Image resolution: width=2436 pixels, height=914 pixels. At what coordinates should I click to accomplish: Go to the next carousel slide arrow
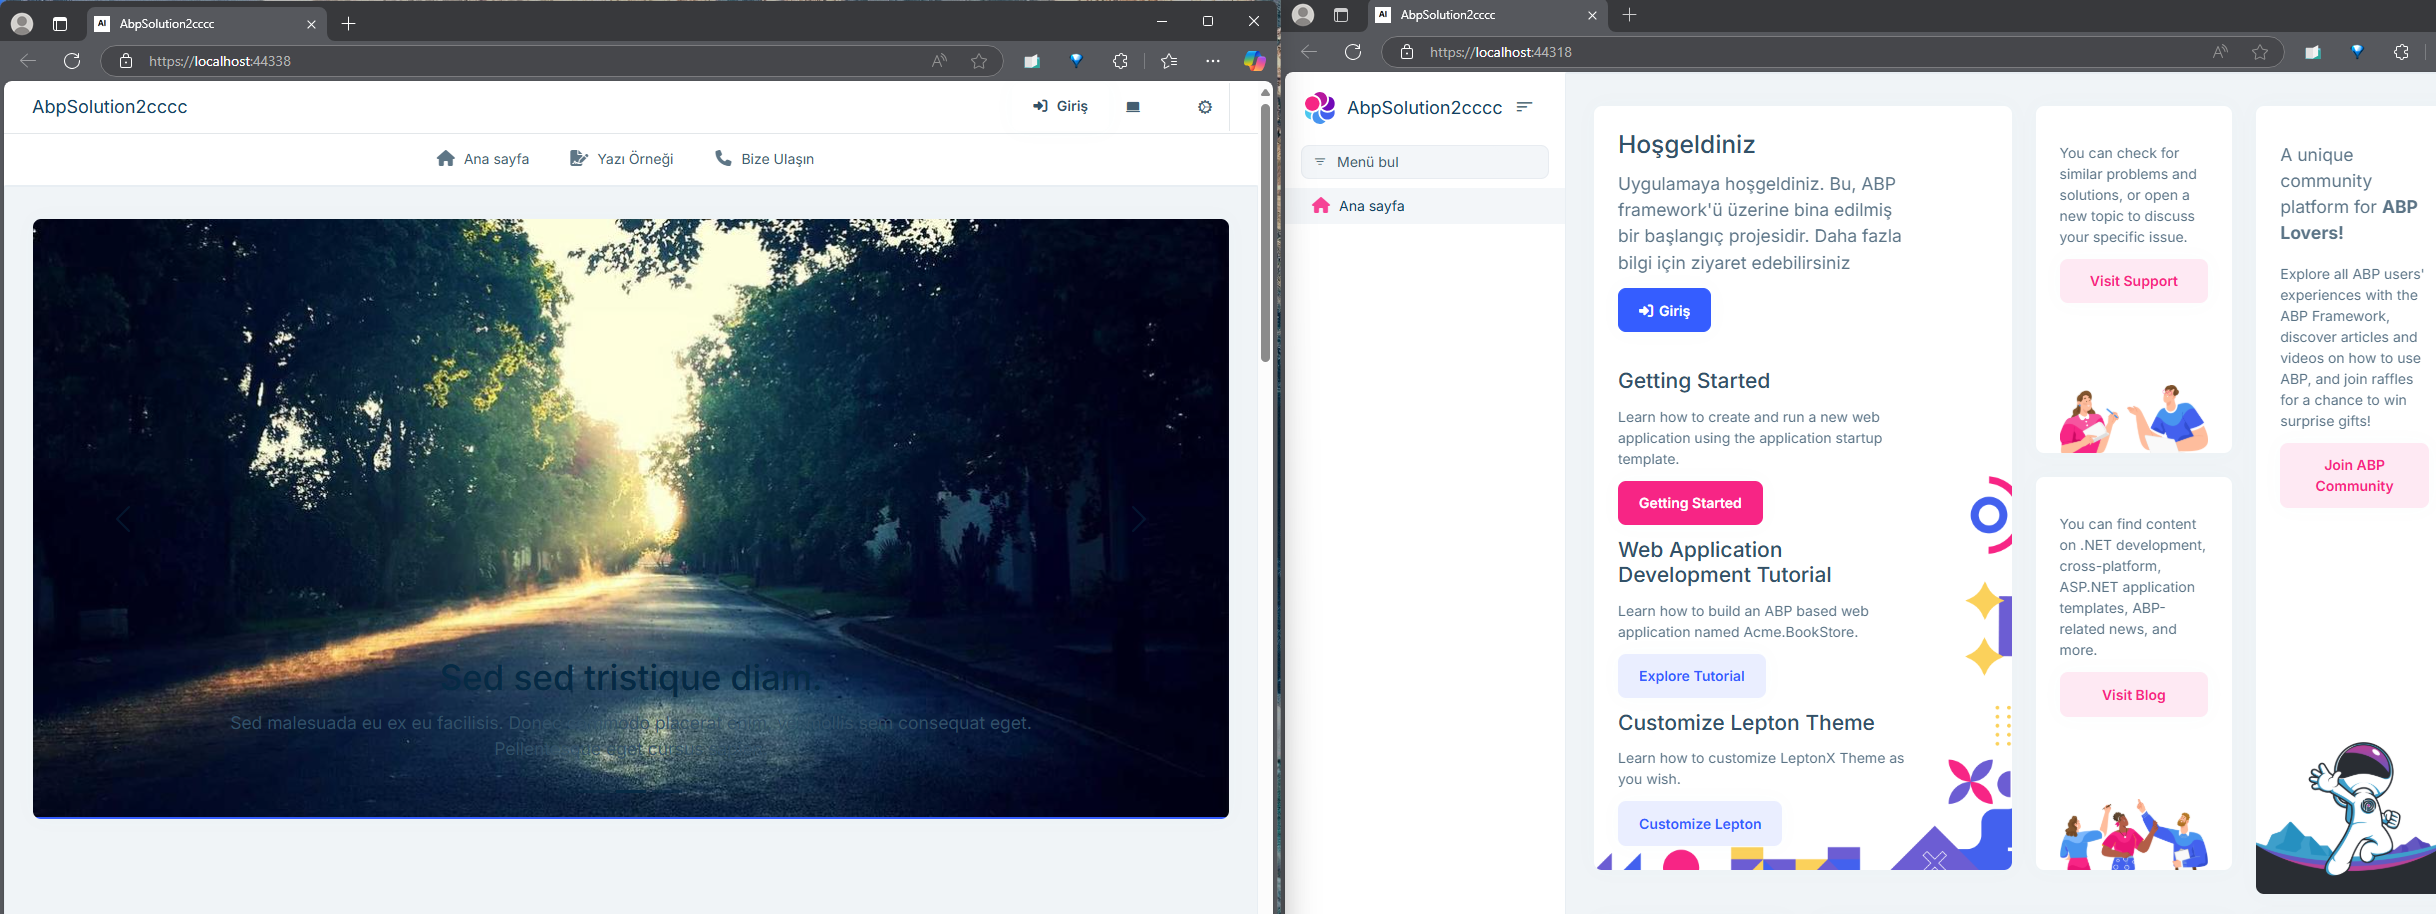pos(1138,519)
